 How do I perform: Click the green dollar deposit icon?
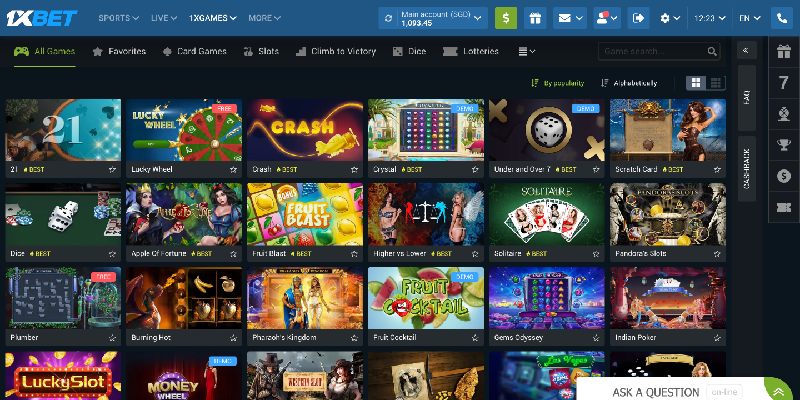(506, 18)
